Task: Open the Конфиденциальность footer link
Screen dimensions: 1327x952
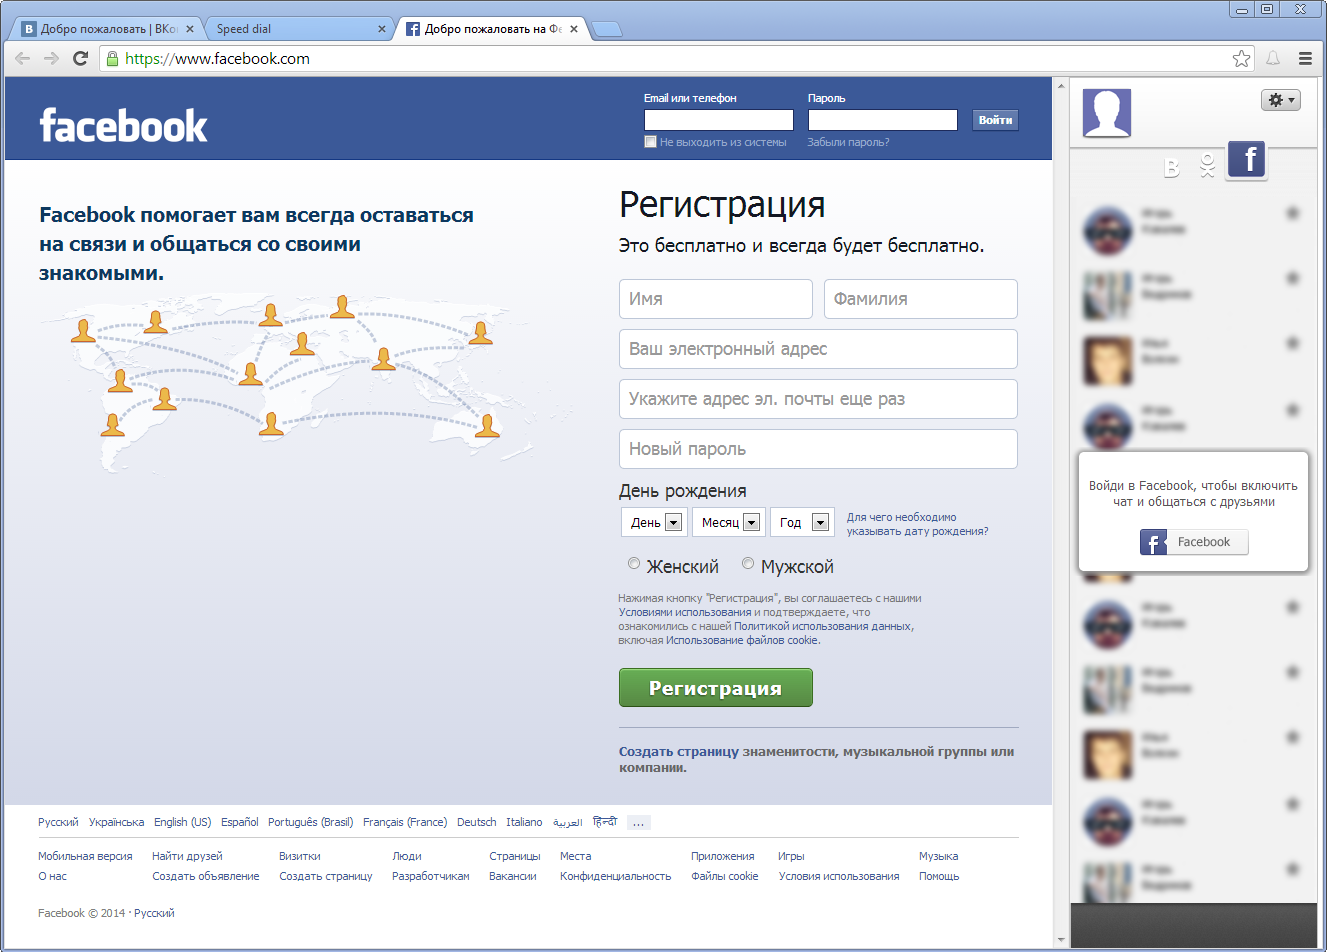Action: 616,877
